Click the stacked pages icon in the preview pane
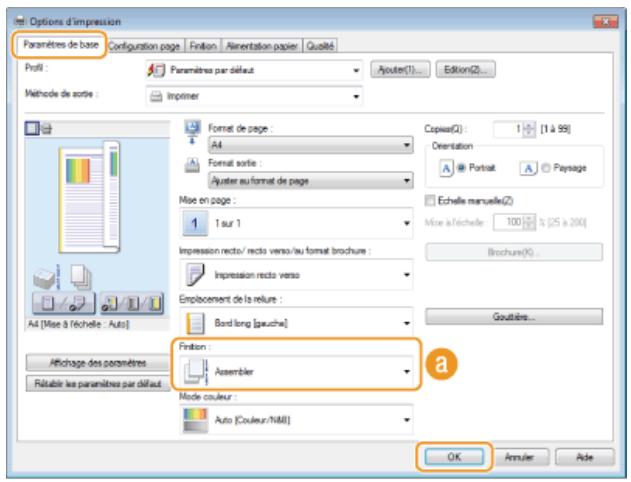The width and height of the screenshot is (631, 482). (81, 277)
